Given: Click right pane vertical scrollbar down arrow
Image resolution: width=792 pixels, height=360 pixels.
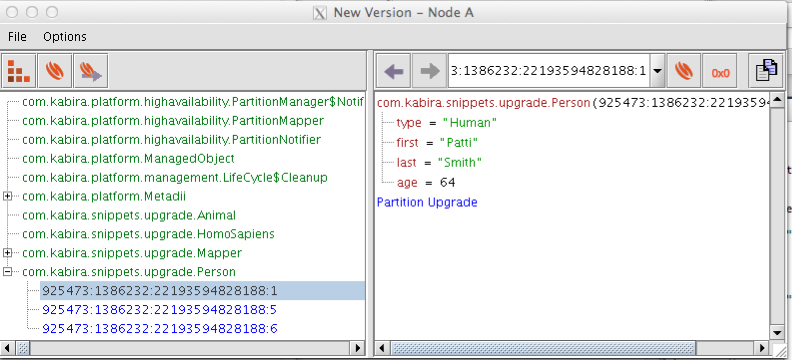Looking at the screenshot, I should [777, 332].
